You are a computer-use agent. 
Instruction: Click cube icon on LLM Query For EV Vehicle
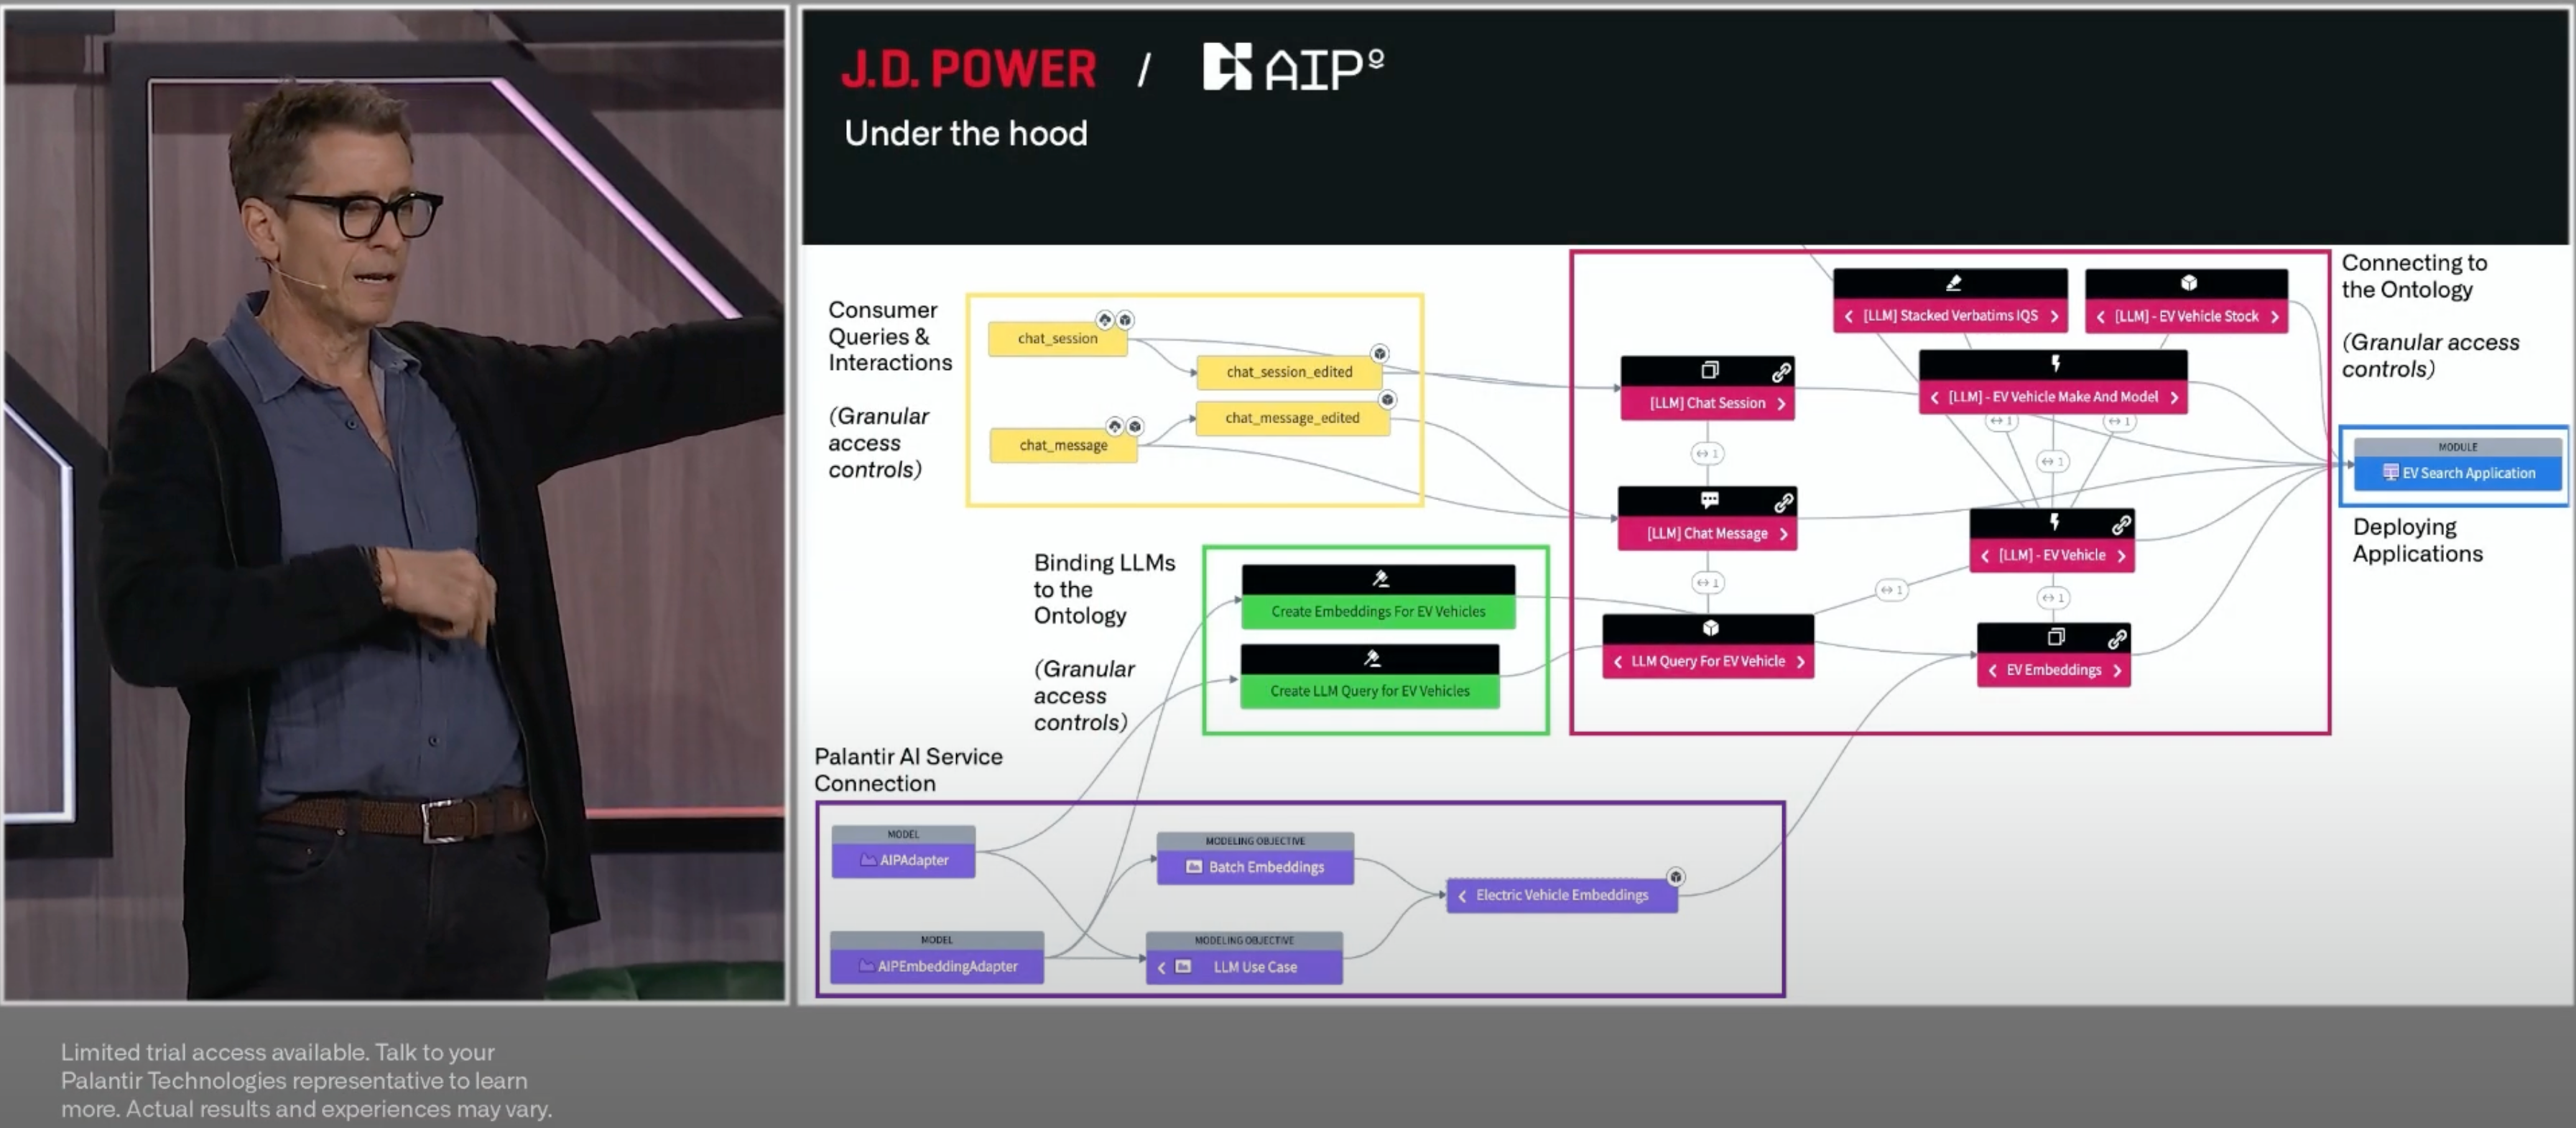pyautogui.click(x=1710, y=628)
